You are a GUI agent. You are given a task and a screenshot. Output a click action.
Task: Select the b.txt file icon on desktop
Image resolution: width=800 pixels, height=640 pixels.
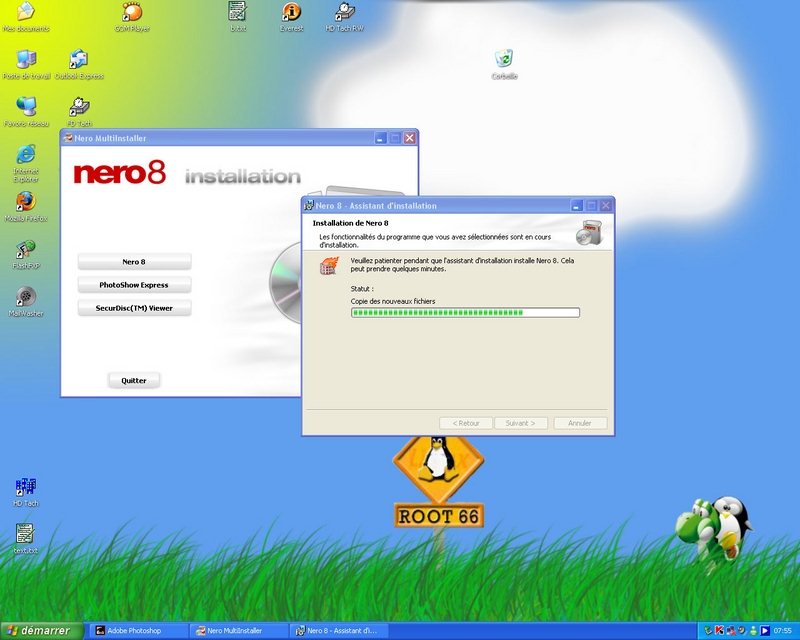pos(238,17)
